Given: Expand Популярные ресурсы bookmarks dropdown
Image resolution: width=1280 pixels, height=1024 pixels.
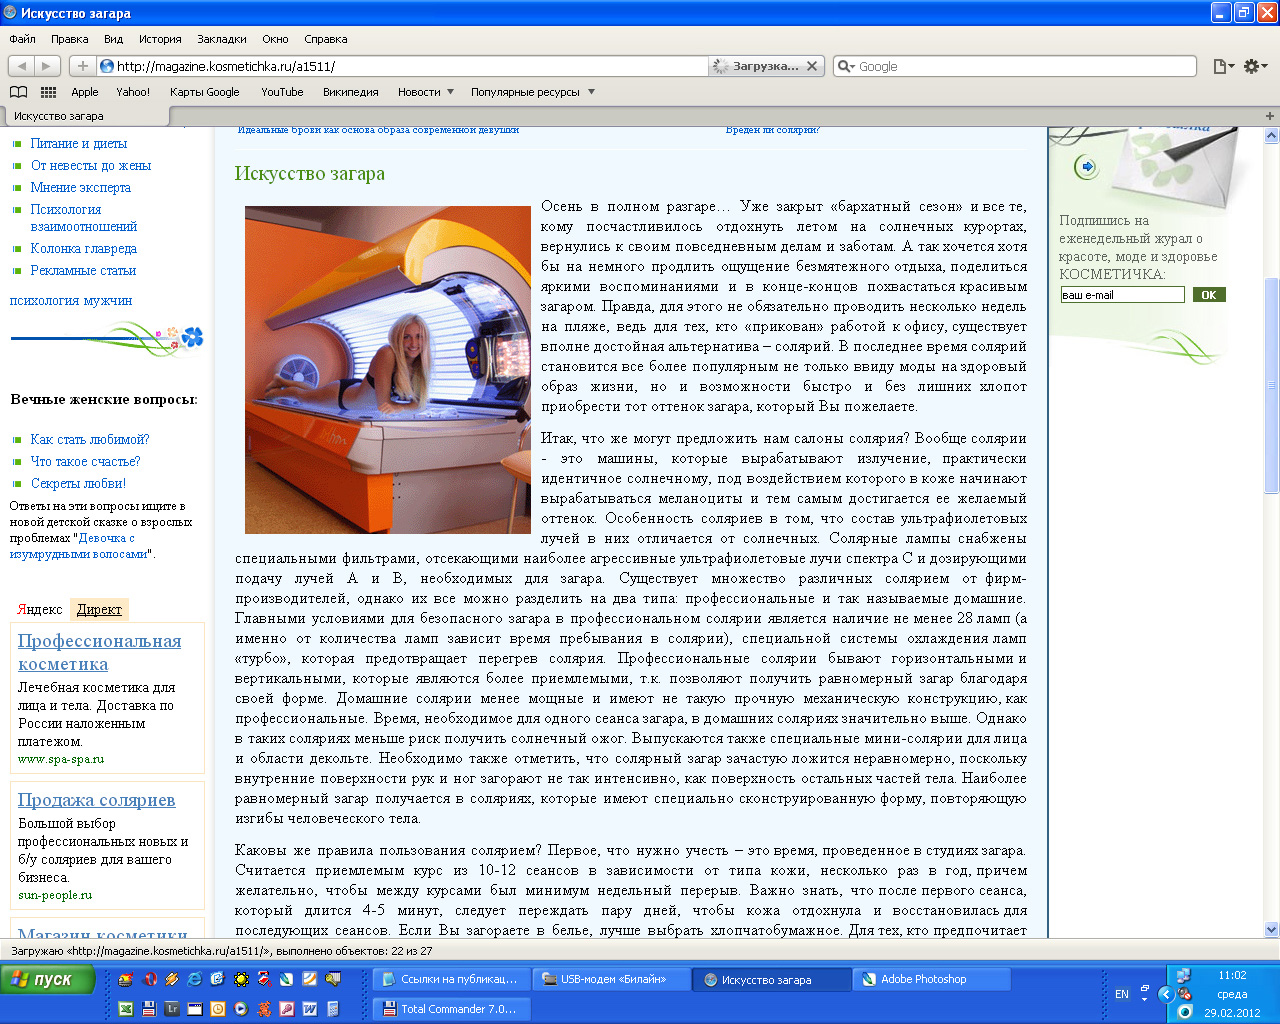Looking at the screenshot, I should click(533, 92).
